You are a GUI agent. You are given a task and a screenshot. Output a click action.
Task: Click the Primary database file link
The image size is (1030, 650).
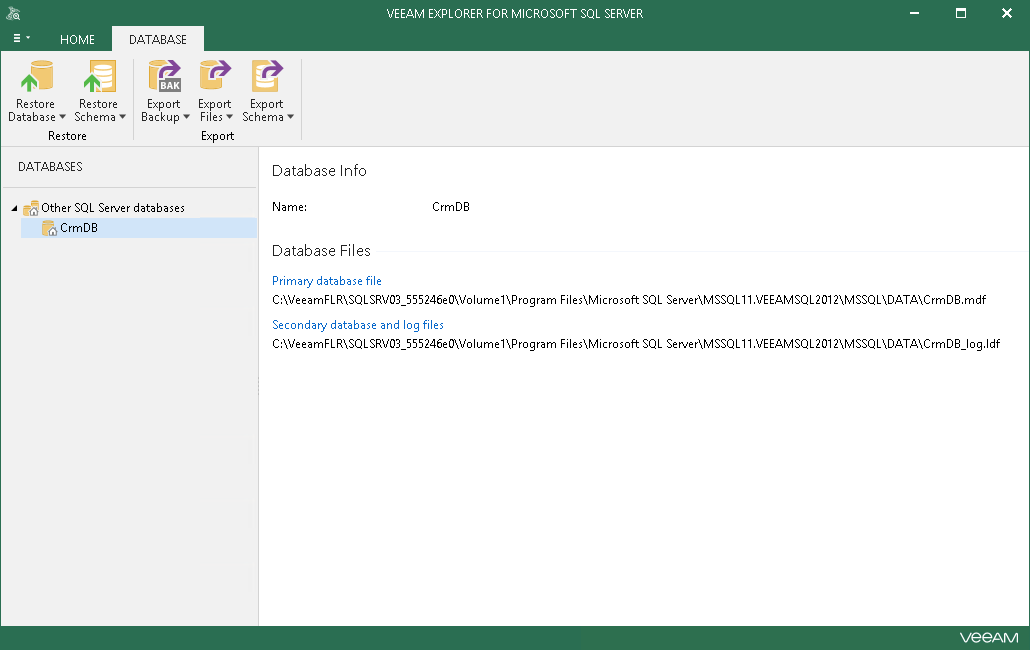[326, 280]
